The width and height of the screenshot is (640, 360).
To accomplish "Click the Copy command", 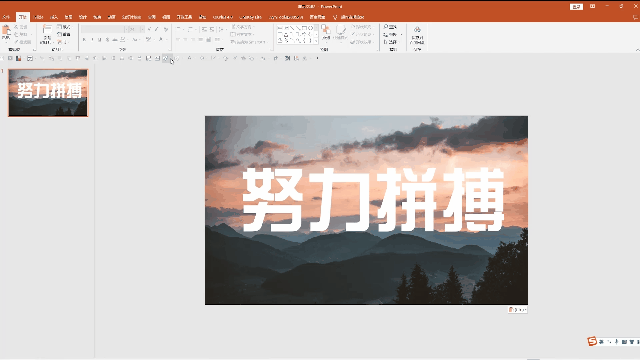I will (22, 34).
